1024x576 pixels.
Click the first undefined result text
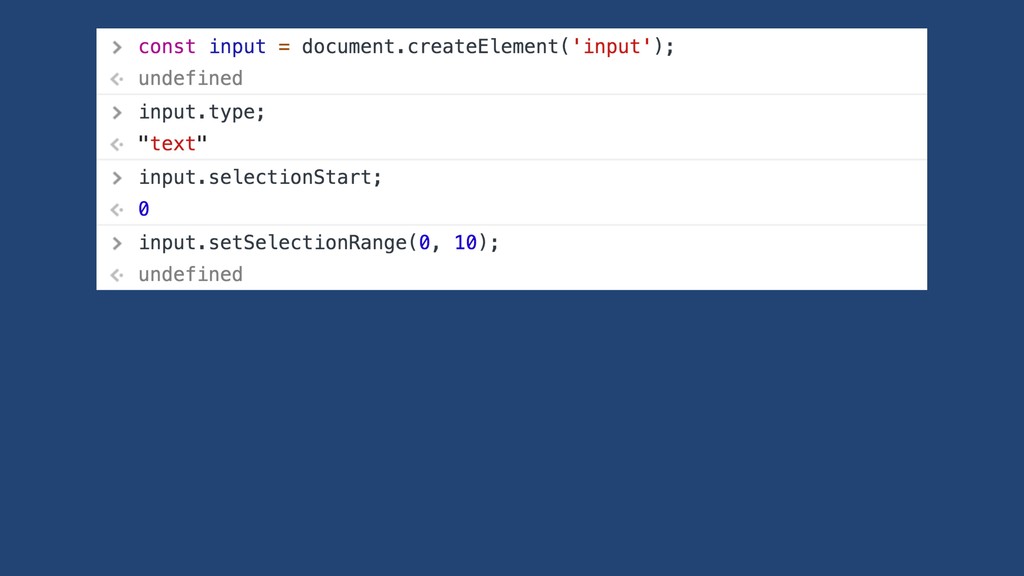click(x=191, y=78)
